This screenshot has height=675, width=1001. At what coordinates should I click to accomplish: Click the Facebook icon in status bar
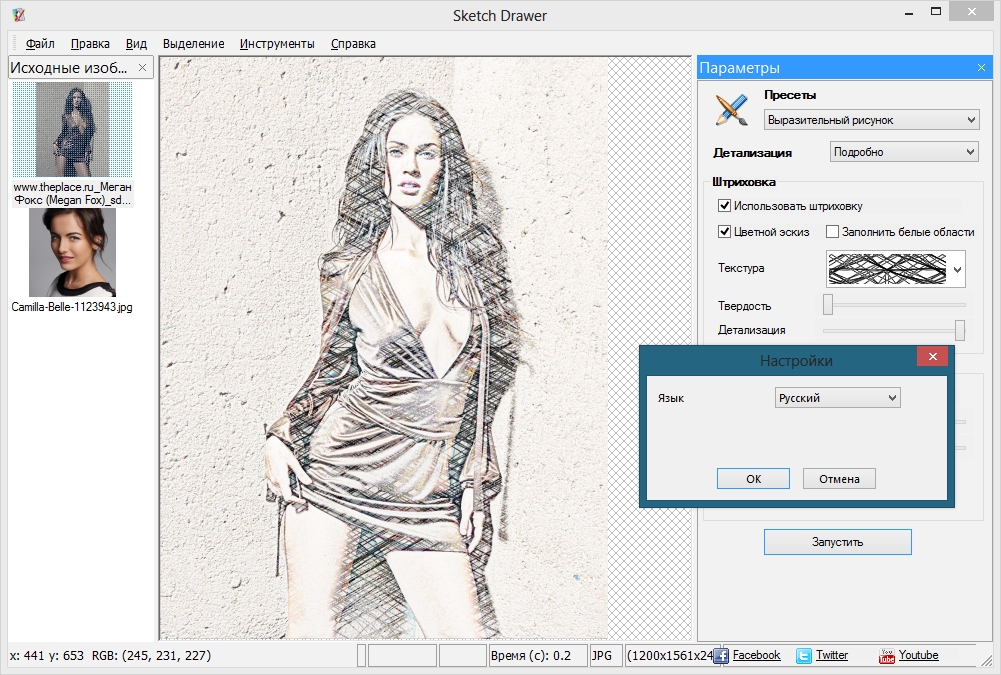(721, 656)
